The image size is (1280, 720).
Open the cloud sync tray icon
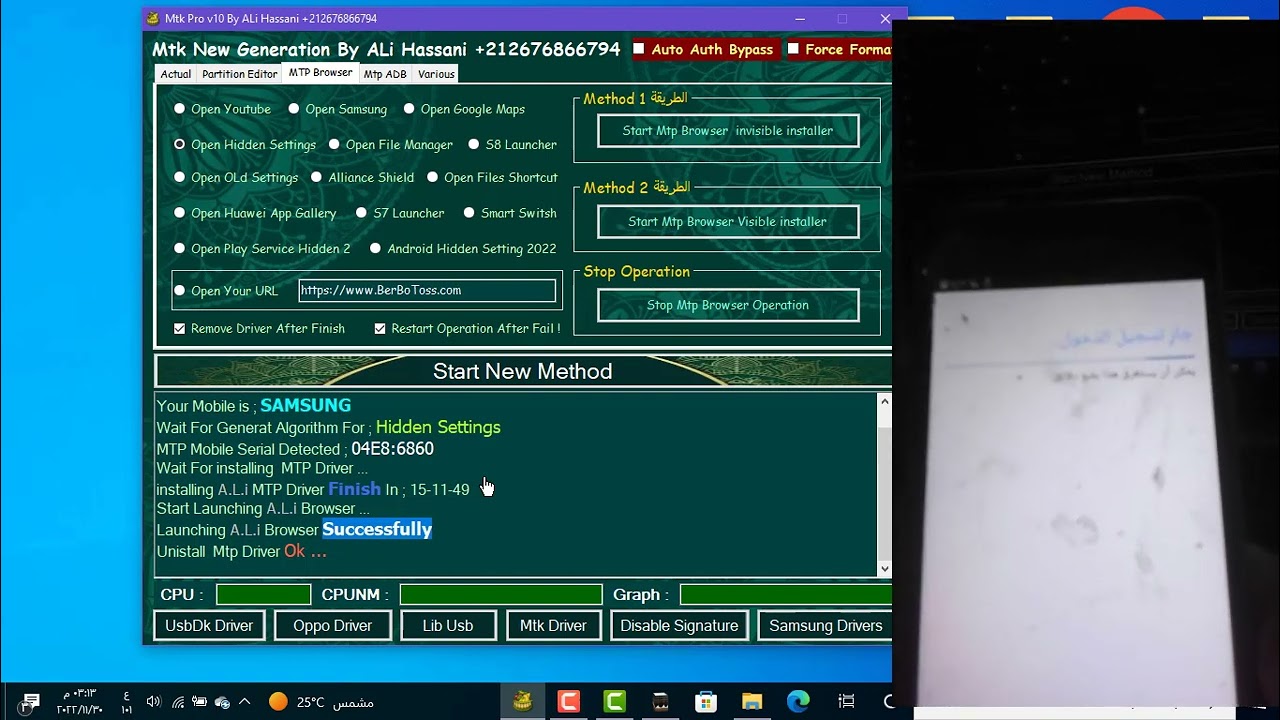[223, 702]
